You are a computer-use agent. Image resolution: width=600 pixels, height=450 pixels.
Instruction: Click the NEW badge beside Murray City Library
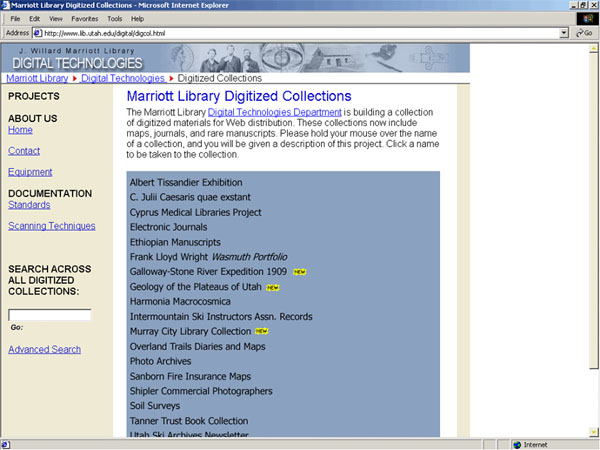(x=261, y=331)
